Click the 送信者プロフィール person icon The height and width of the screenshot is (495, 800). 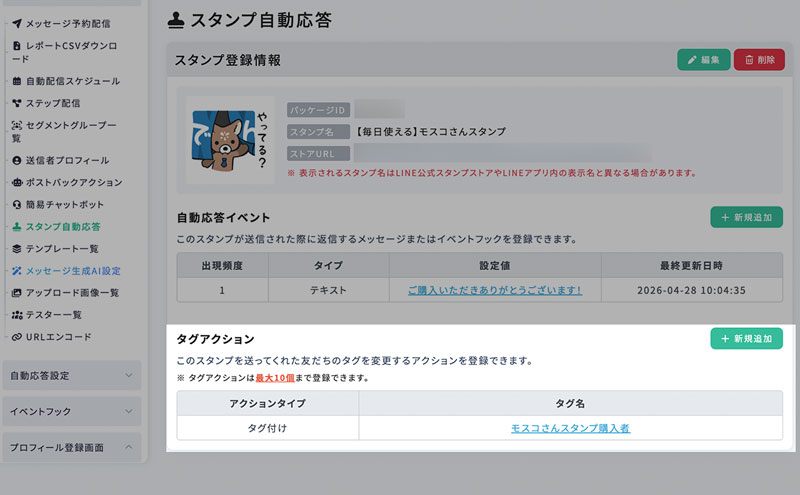click(17, 160)
